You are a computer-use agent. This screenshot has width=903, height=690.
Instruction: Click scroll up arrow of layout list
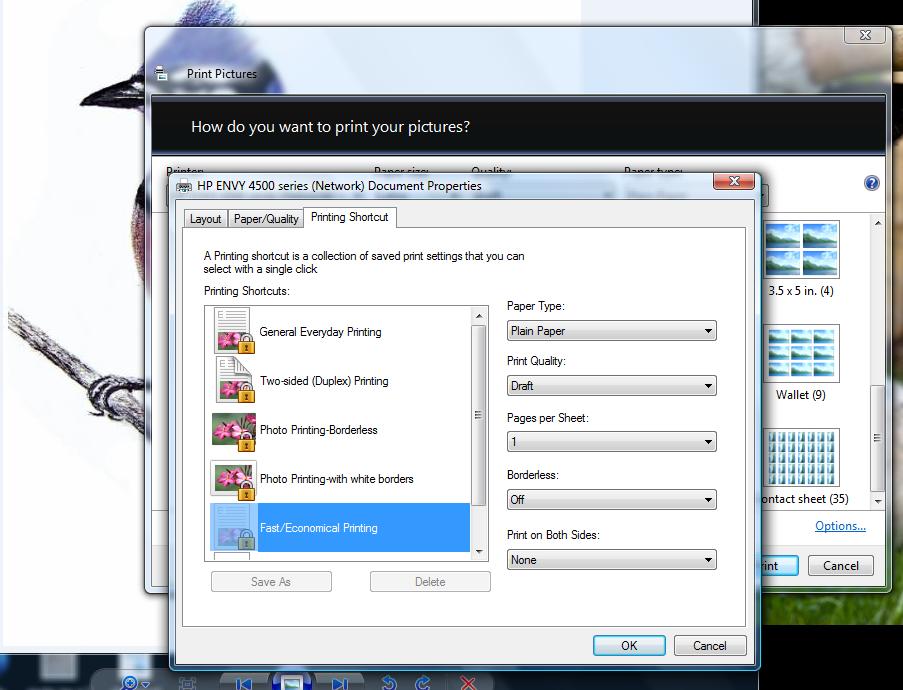(x=878, y=223)
